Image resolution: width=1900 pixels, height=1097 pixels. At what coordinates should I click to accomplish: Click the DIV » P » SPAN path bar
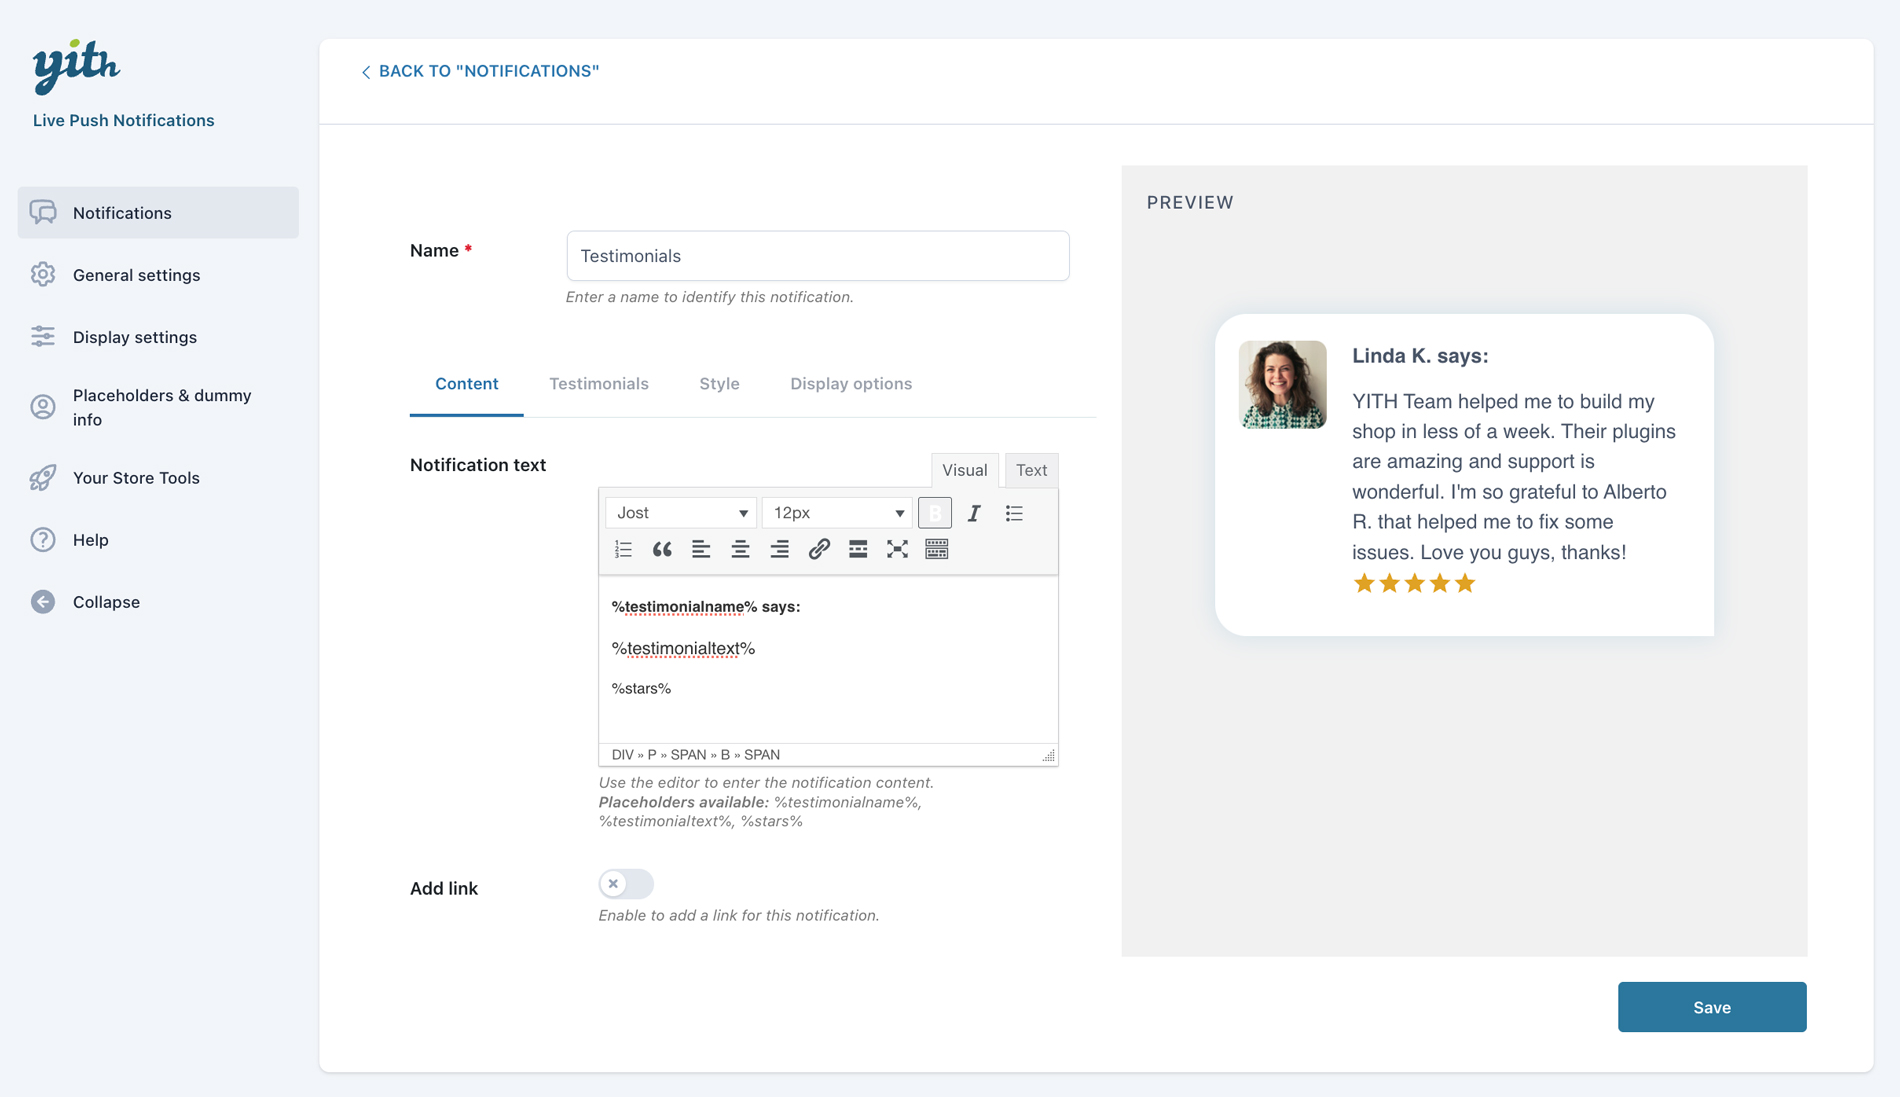pyautogui.click(x=696, y=755)
